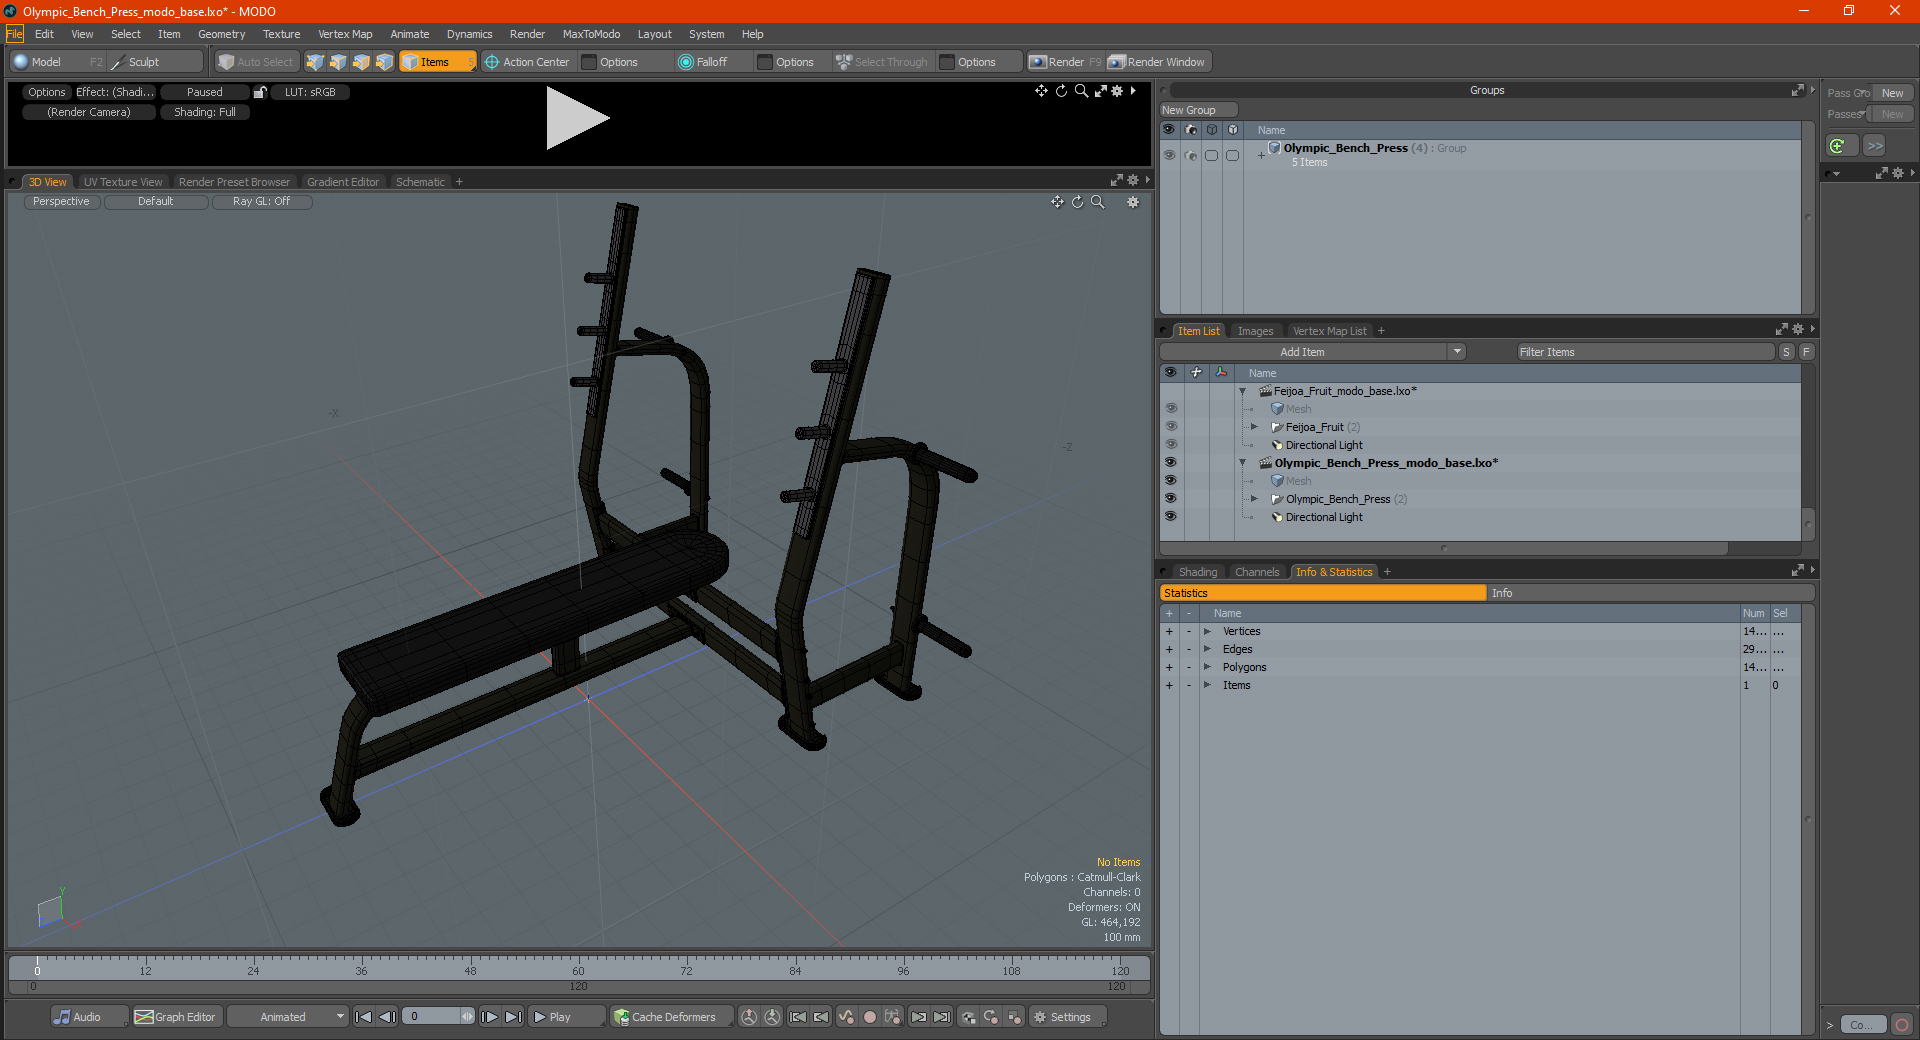Viewport: 1920px width, 1040px height.
Task: Click 3D viewport pan/move icon
Action: click(1057, 202)
